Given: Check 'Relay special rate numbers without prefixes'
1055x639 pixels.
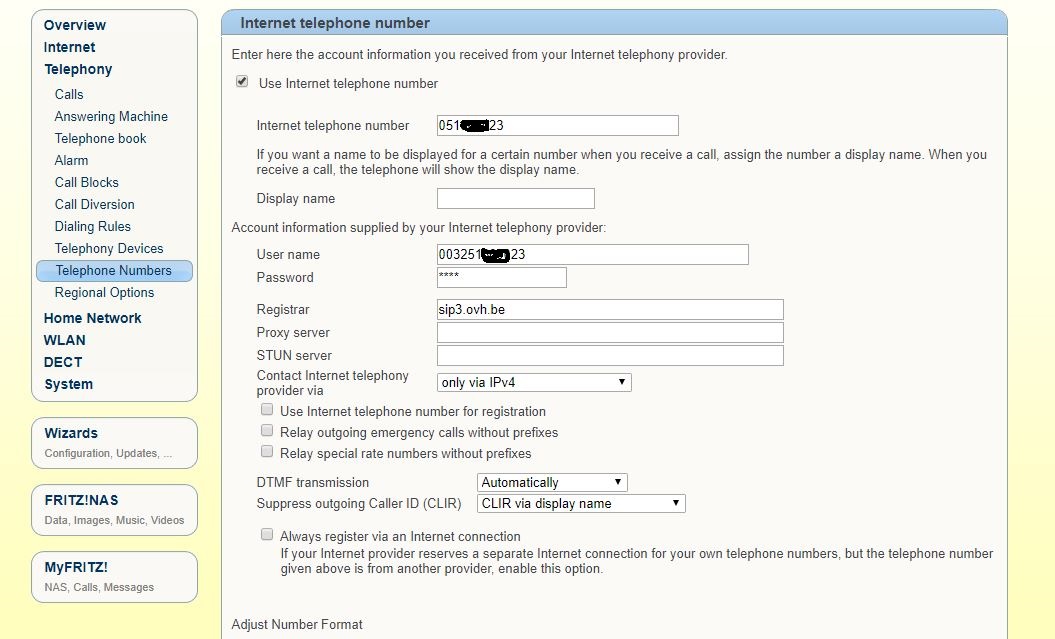Looking at the screenshot, I should 267,452.
